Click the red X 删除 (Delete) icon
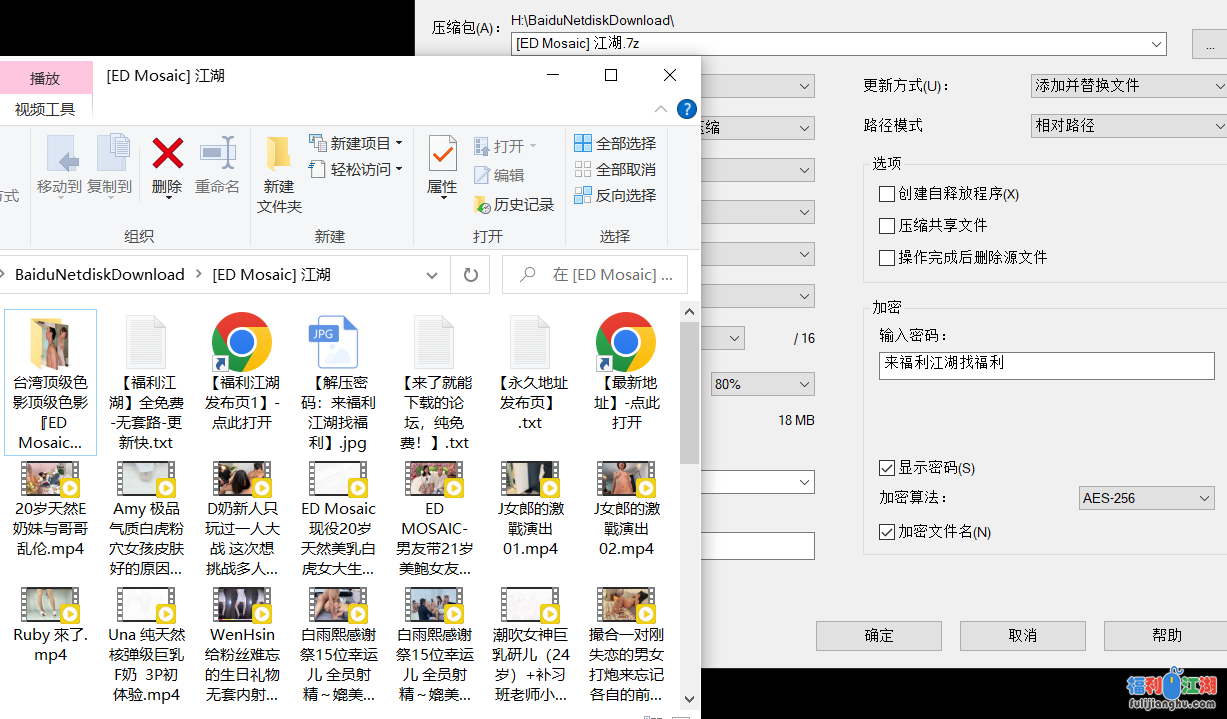This screenshot has height=719, width=1227. (x=167, y=155)
